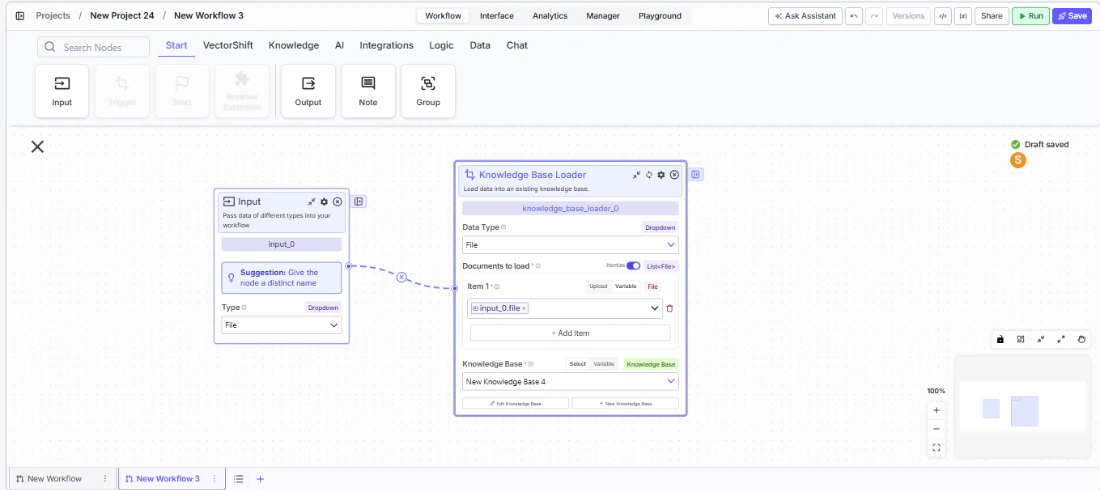Click the Edit Knowledge Base button

point(516,404)
